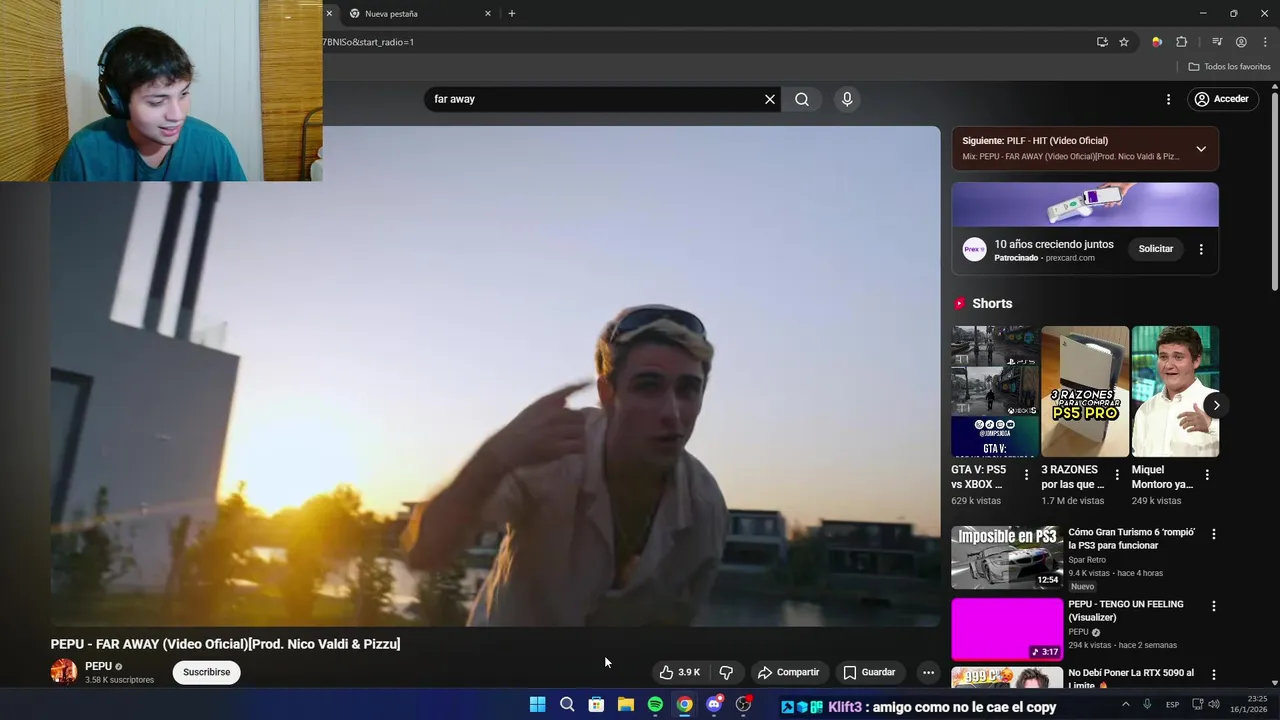The height and width of the screenshot is (720, 1280).
Task: Open OBS Studio from taskbar
Action: [x=743, y=705]
